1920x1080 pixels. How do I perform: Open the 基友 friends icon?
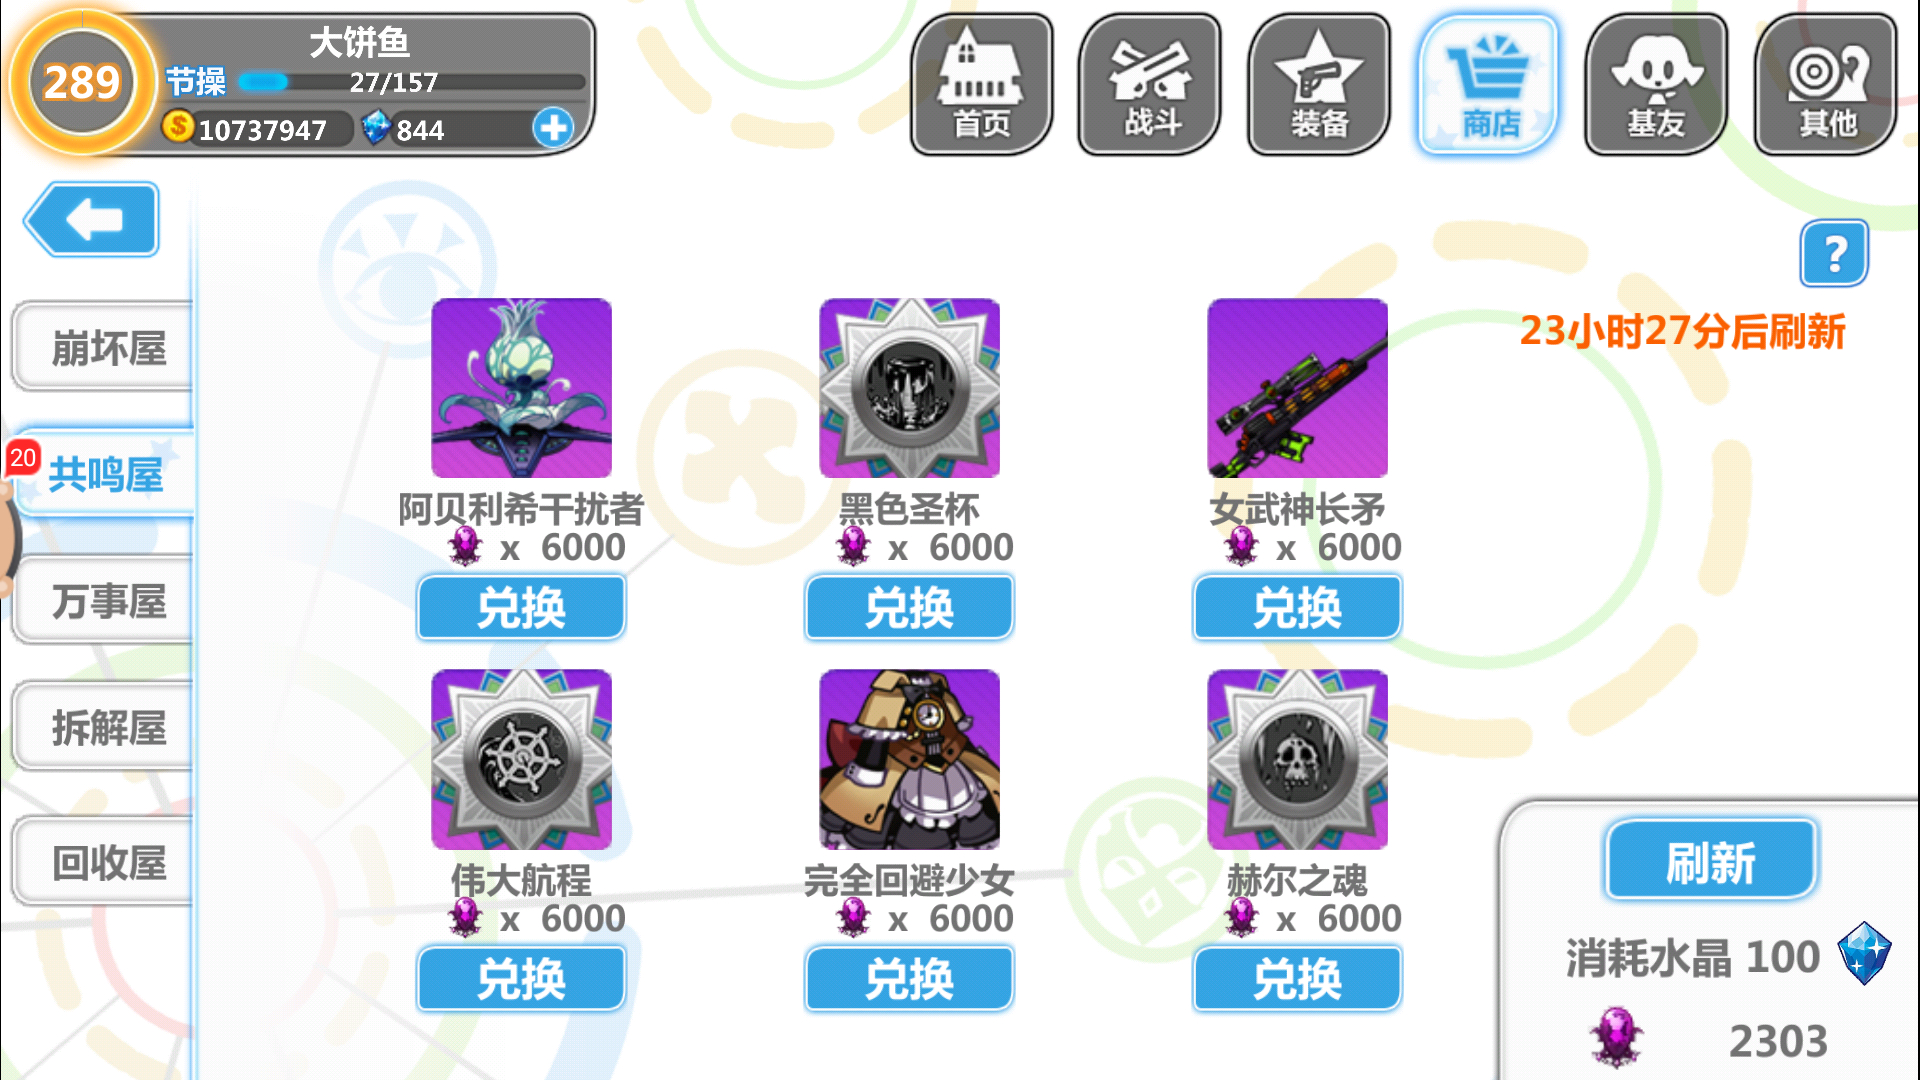[1656, 84]
